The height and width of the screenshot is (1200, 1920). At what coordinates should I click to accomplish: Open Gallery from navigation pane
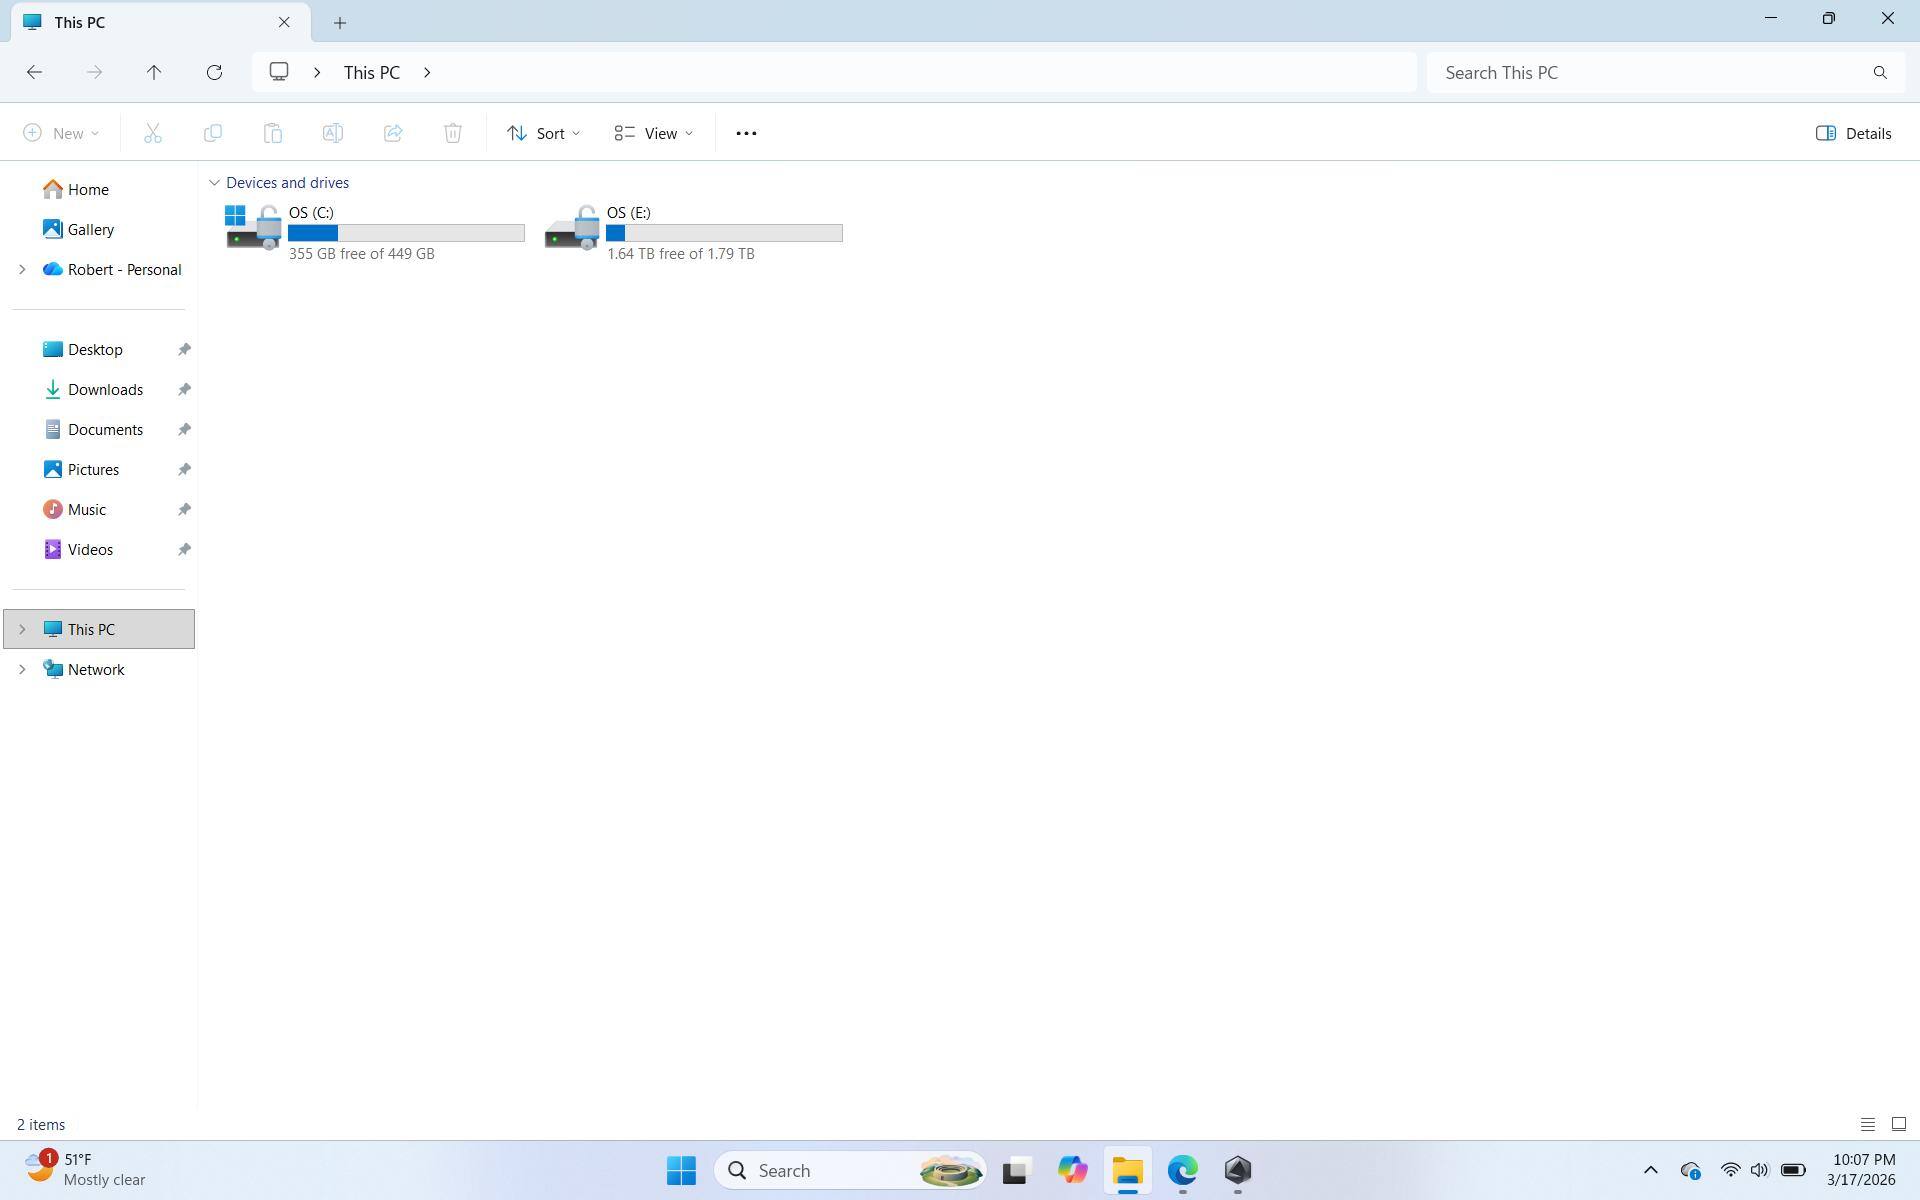[90, 229]
